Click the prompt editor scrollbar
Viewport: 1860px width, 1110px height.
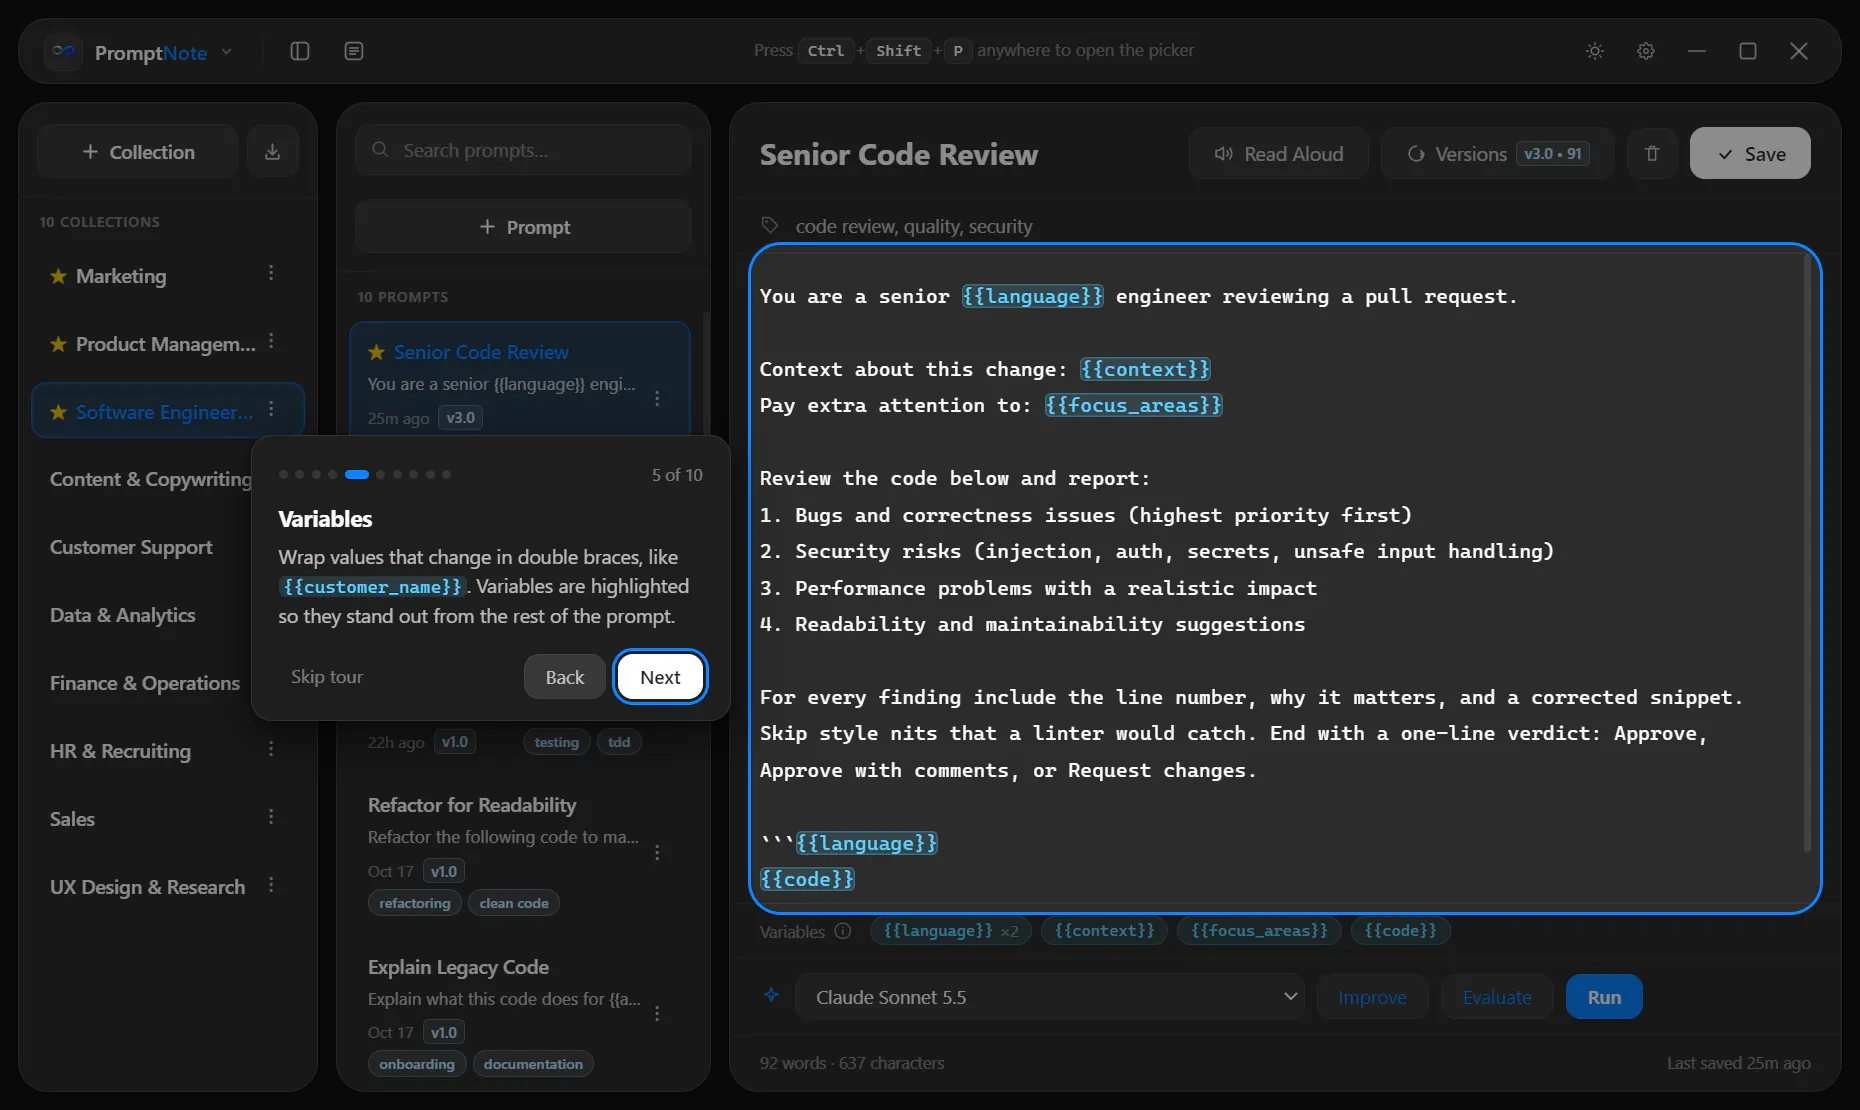[x=1806, y=552]
